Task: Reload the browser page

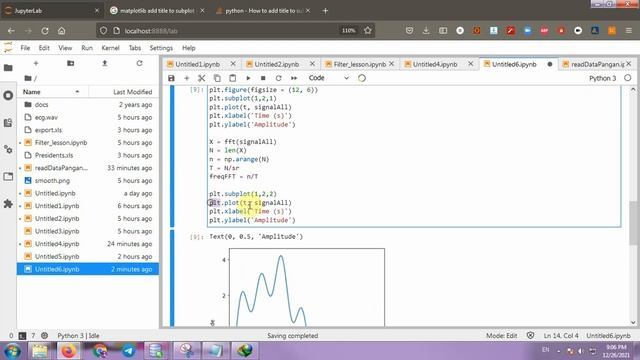Action: [x=45, y=31]
